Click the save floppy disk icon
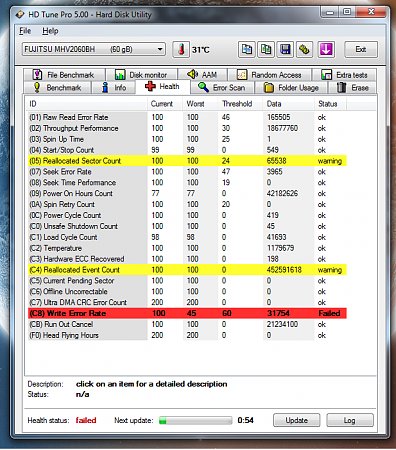 tap(285, 50)
